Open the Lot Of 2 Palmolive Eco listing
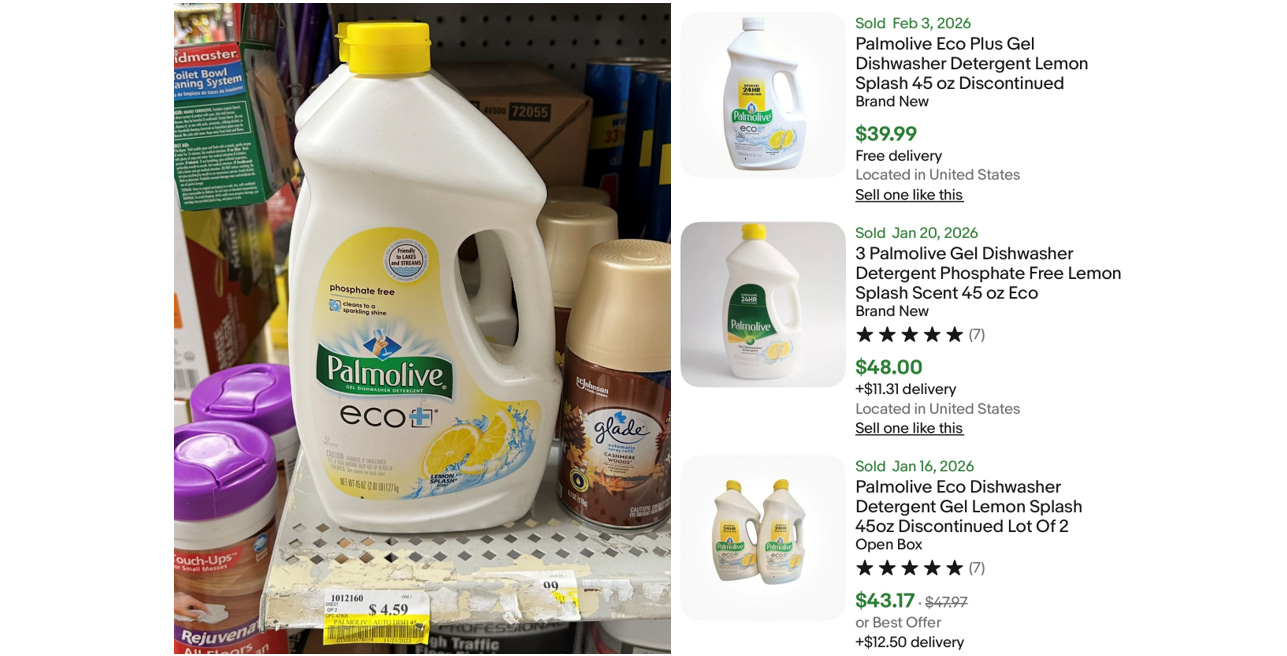The height and width of the screenshot is (656, 1287). click(x=968, y=506)
